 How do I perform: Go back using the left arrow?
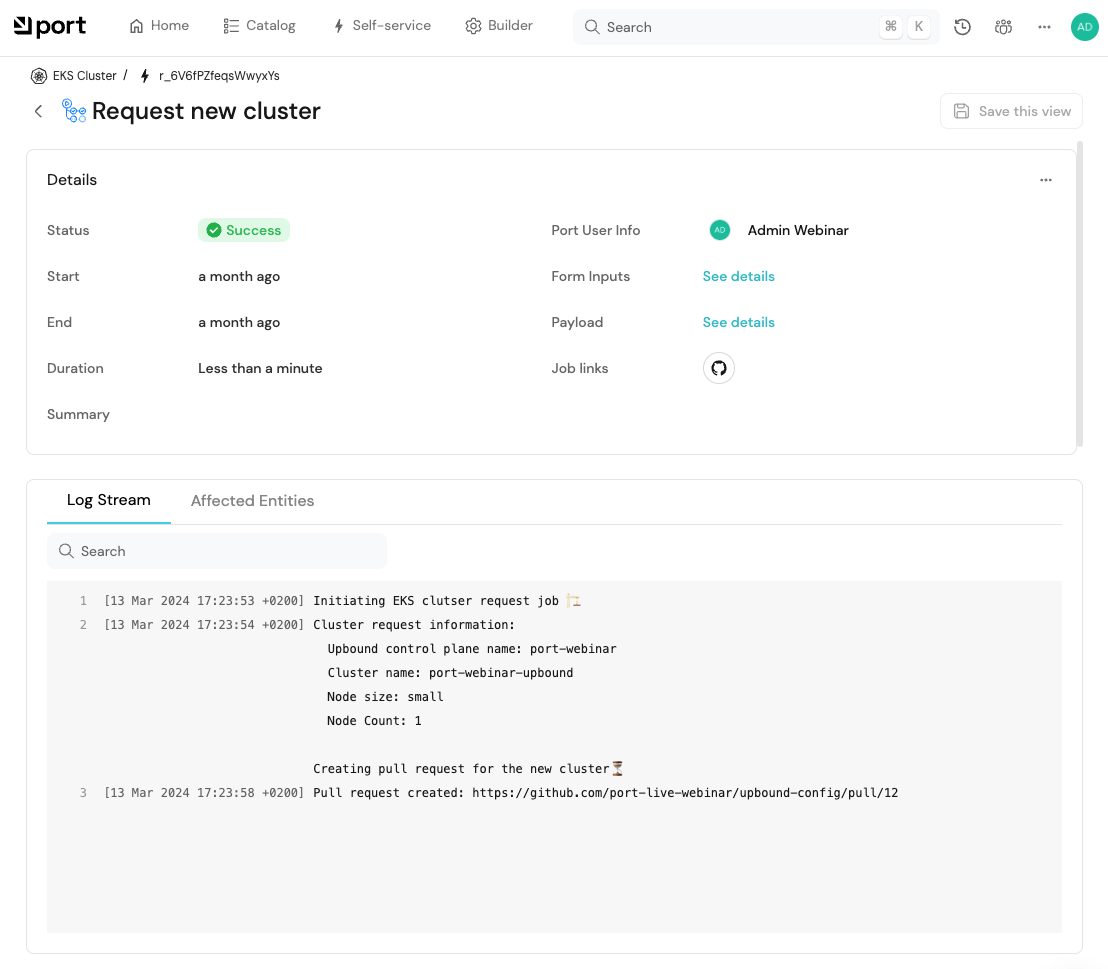pos(39,111)
